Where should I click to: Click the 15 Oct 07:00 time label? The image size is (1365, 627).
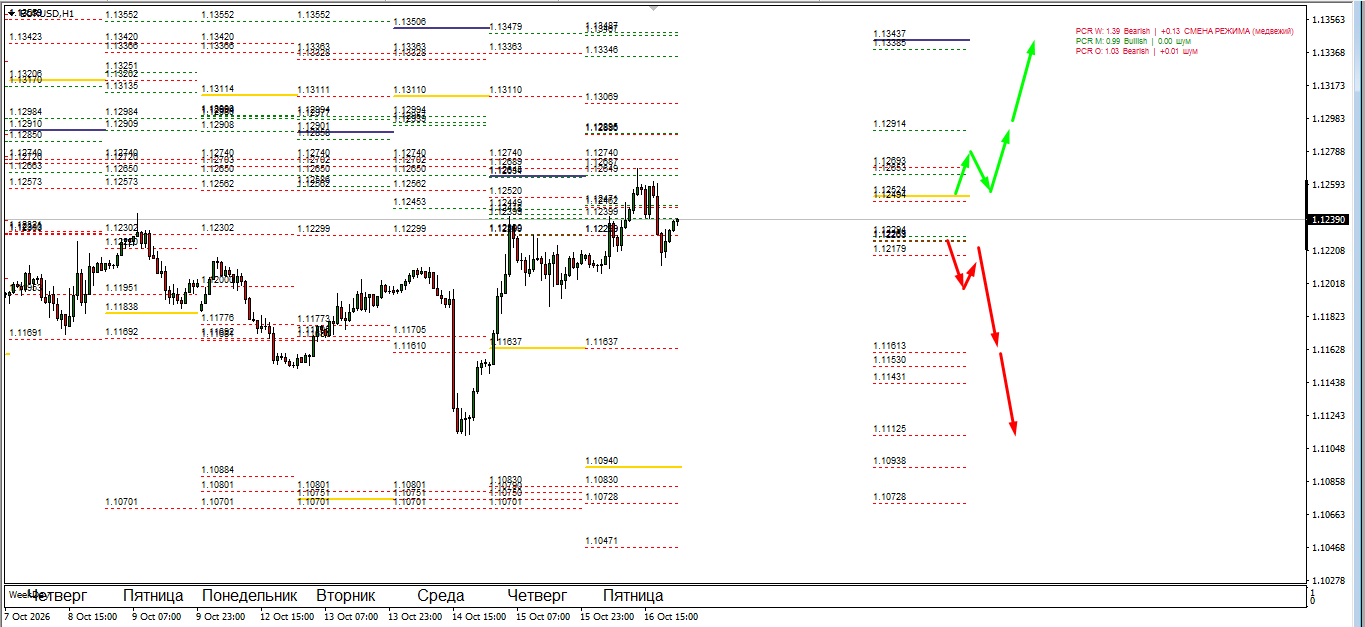(x=543, y=617)
